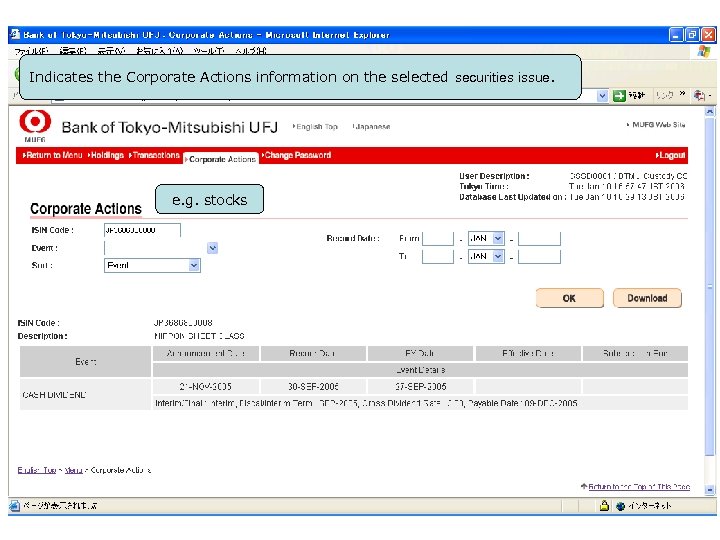The width and height of the screenshot is (720, 540).
Task: Click the Logout link
Action: pyautogui.click(x=670, y=155)
